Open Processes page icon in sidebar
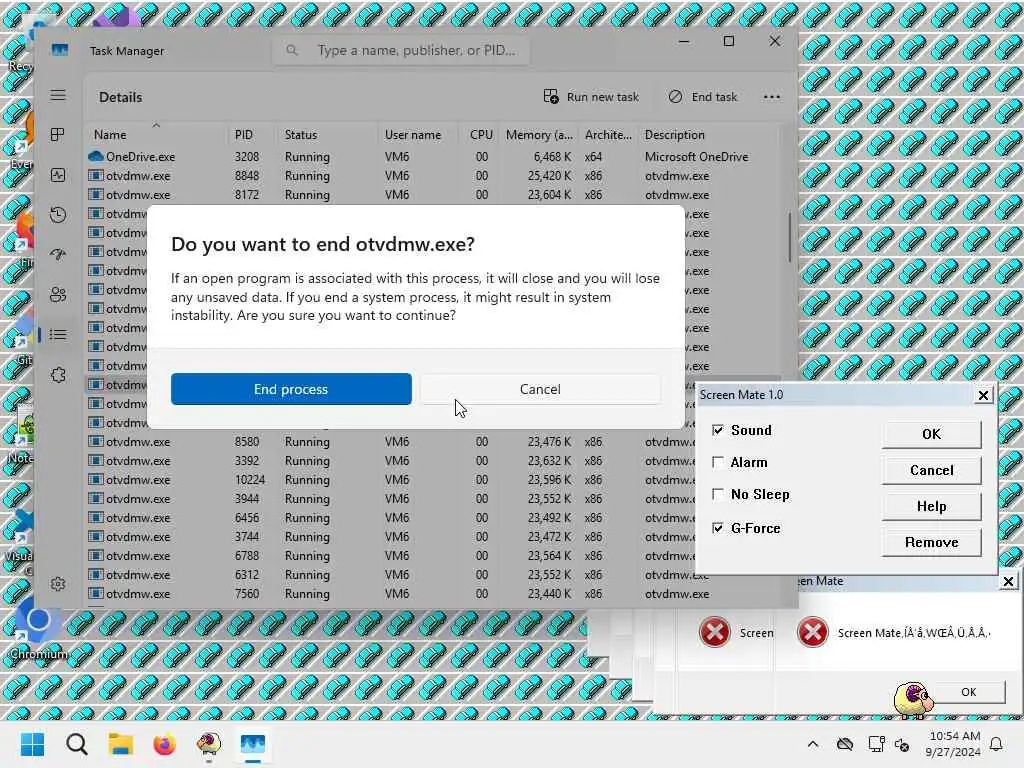Image resolution: width=1024 pixels, height=768 pixels. coord(58,135)
